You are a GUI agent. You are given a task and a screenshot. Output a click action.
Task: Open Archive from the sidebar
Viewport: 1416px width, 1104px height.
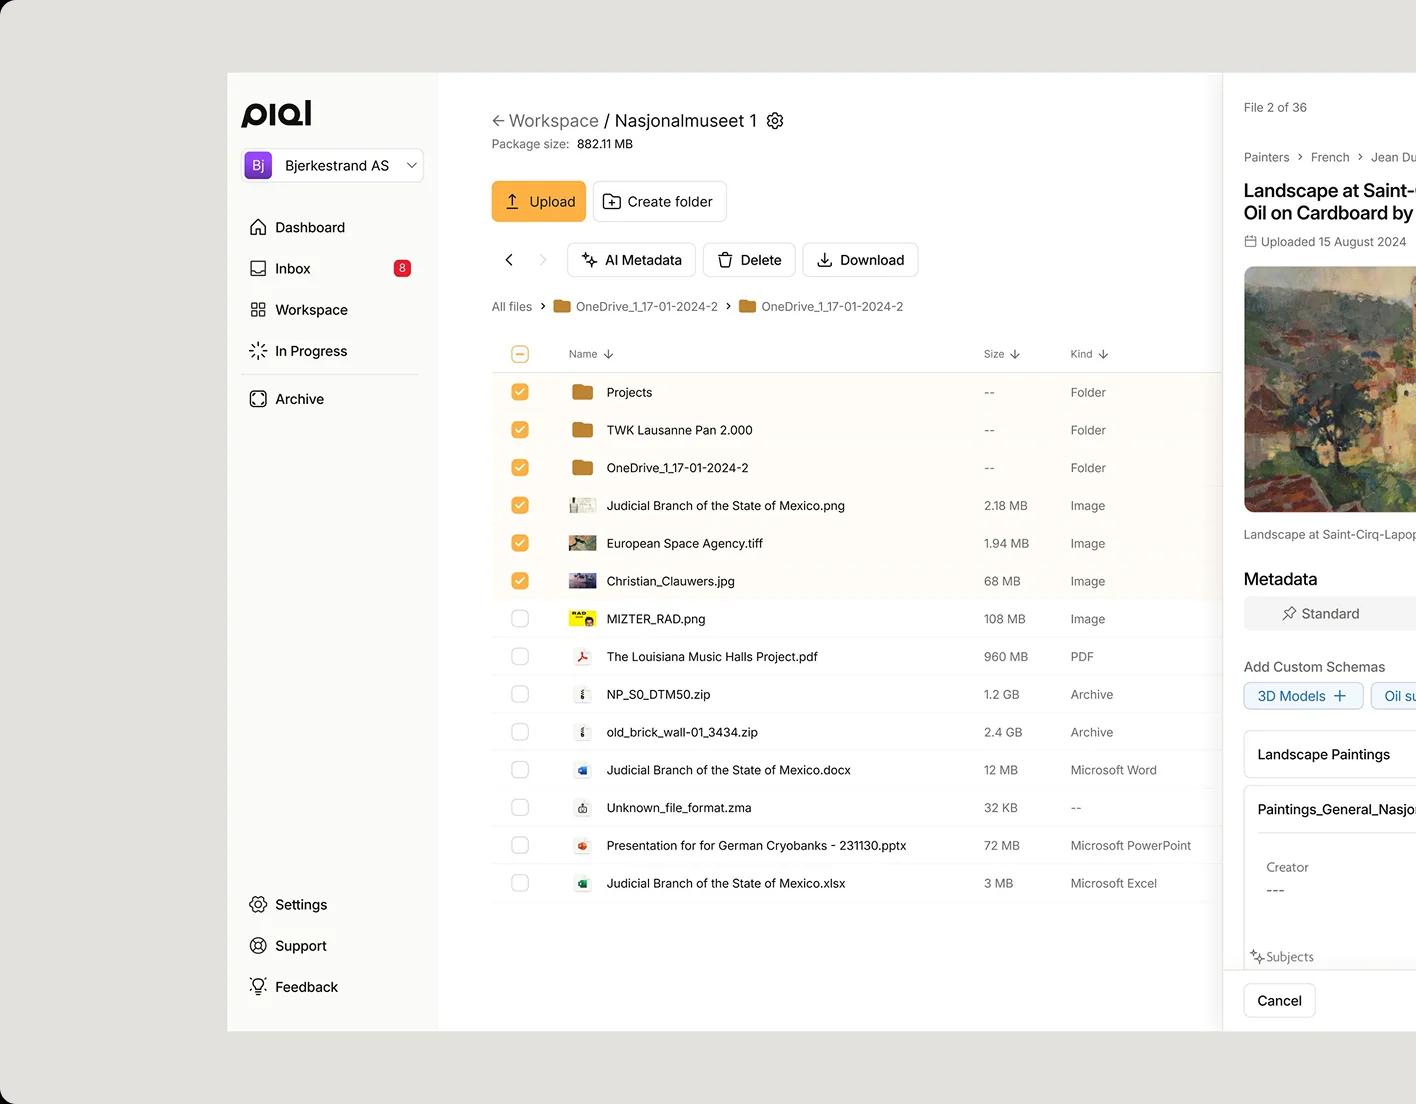click(x=299, y=399)
